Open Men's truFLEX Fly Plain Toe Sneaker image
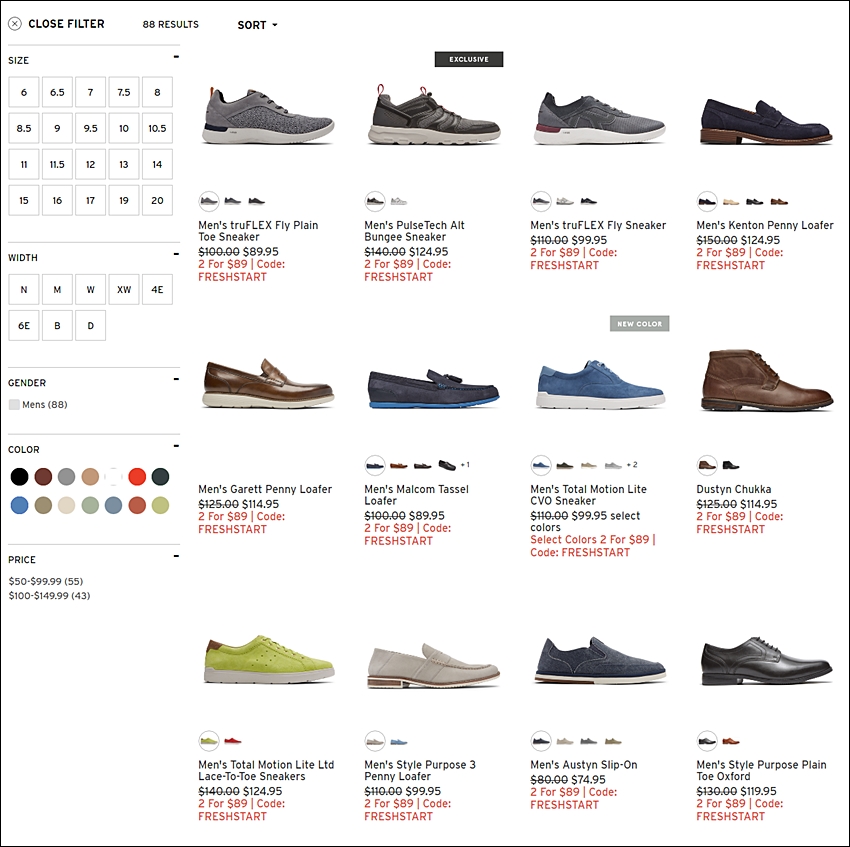850x847 pixels. (x=268, y=117)
